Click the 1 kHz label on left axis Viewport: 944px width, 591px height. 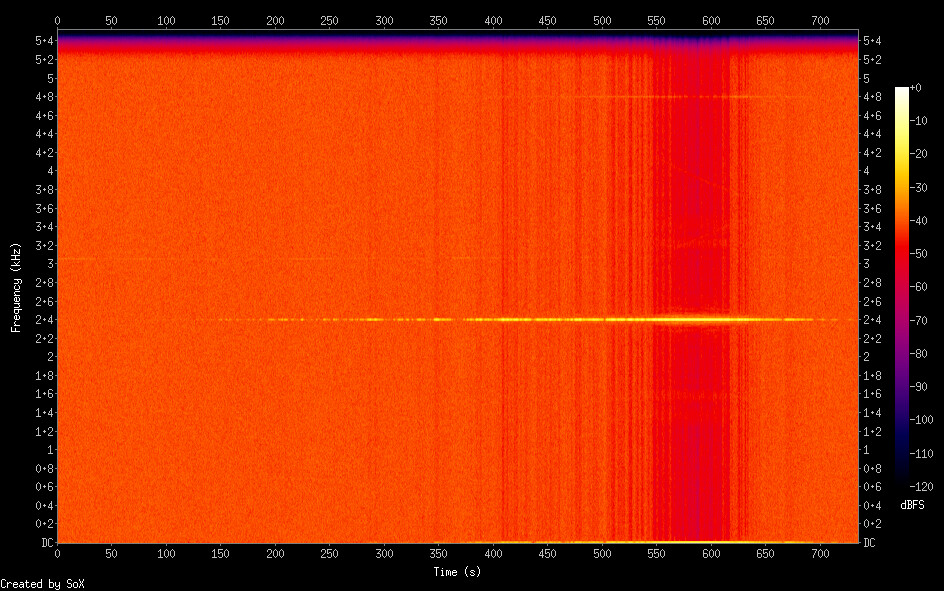tap(49, 450)
